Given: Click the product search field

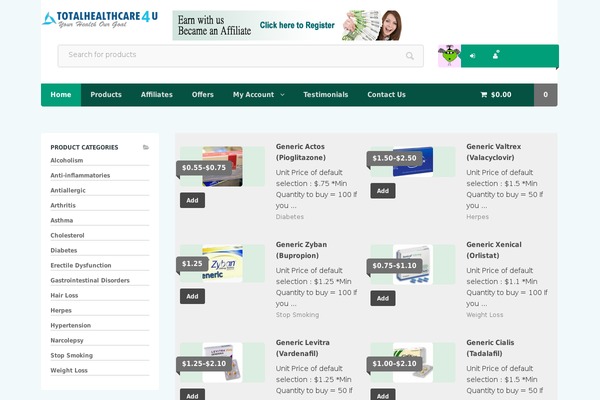Looking at the screenshot, I should (x=240, y=56).
